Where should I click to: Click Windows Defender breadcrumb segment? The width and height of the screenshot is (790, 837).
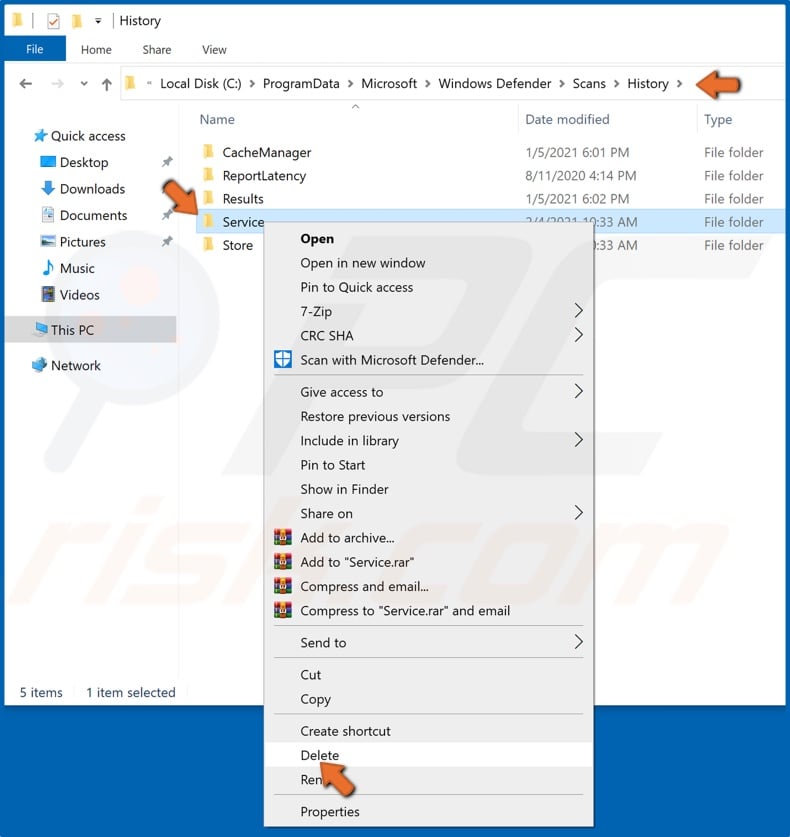(x=494, y=84)
